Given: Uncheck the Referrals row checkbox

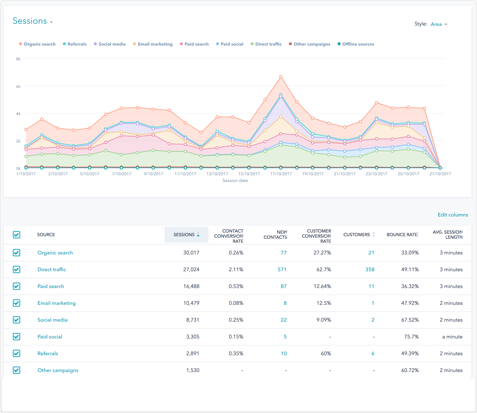Looking at the screenshot, I should point(16,353).
